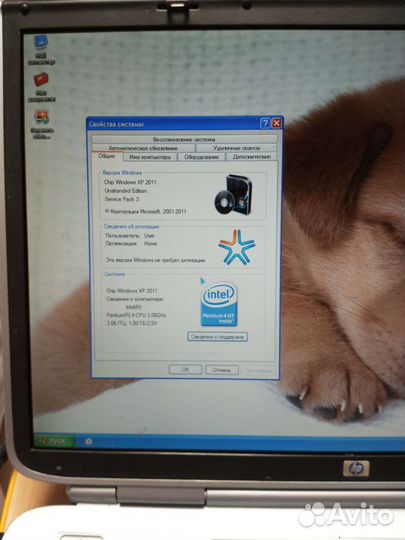Open the third desktop icon with picture
This screenshot has height=540, width=405.
[x=42, y=124]
